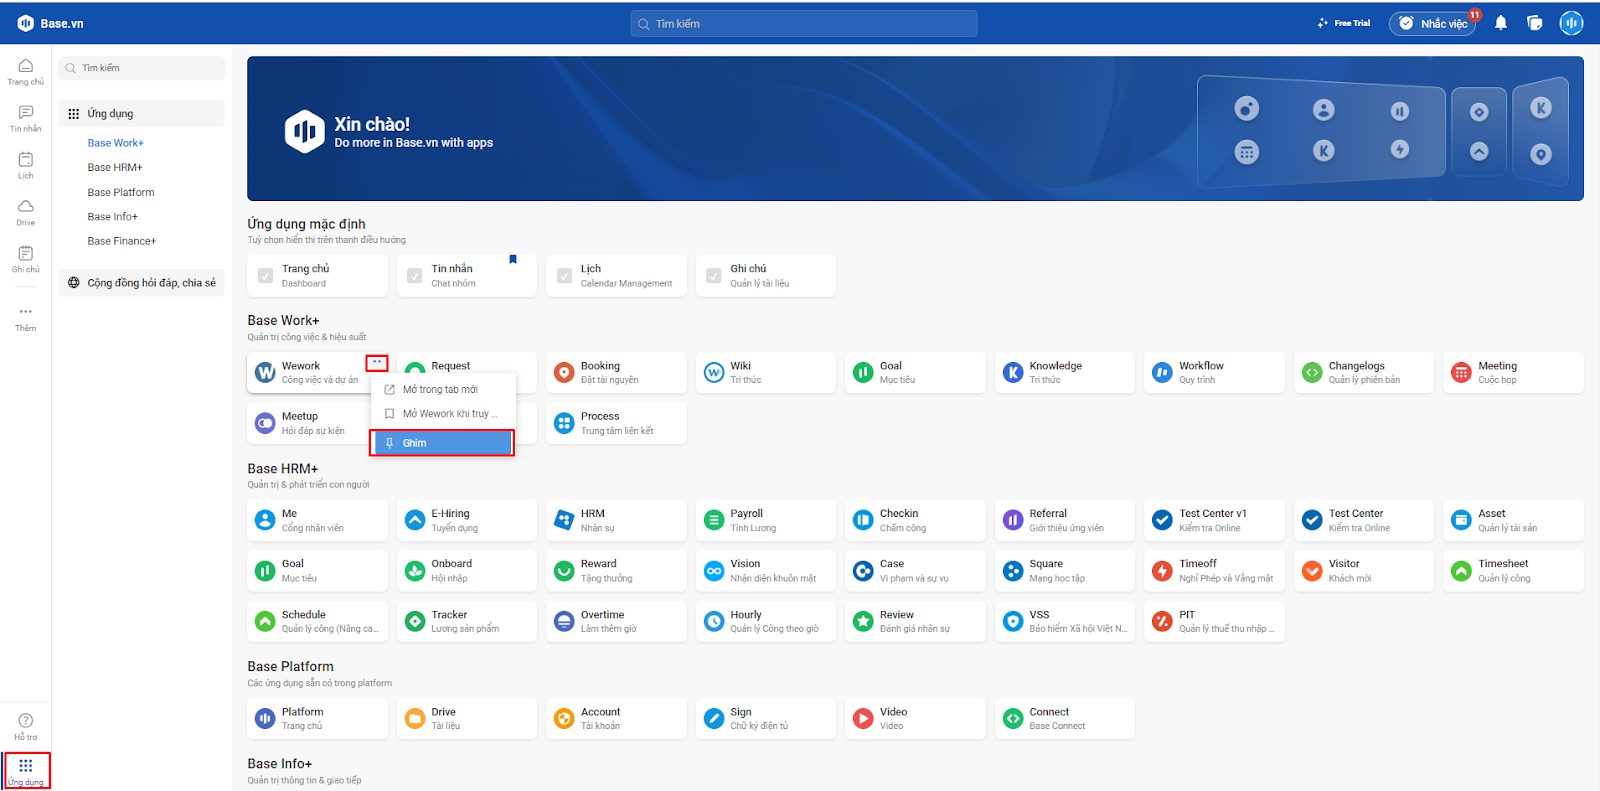Choose Ghim in the context menu
This screenshot has height=791, width=1600.
442,443
